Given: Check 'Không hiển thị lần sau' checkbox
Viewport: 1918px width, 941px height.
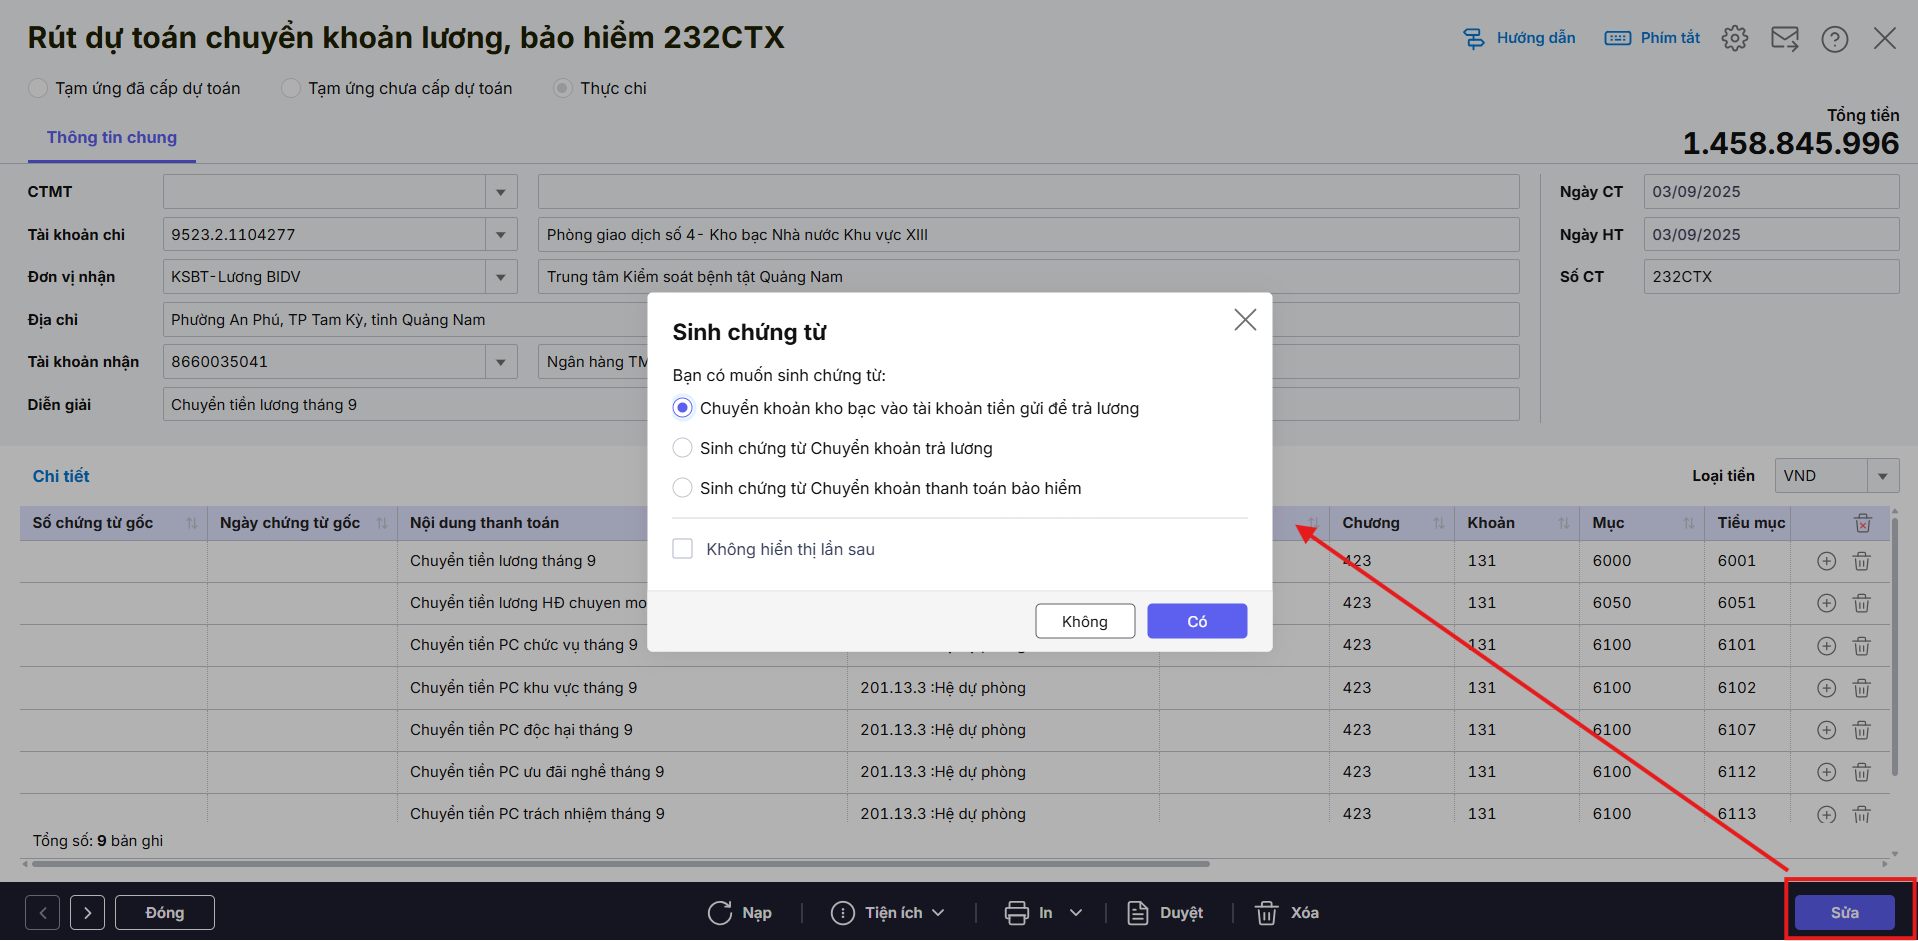Looking at the screenshot, I should click(683, 549).
